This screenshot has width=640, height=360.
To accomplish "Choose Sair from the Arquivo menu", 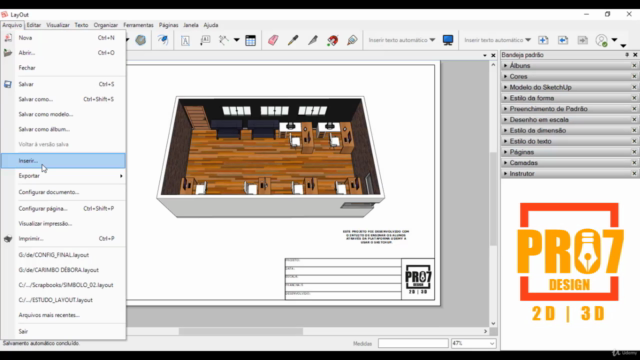I will click(x=63, y=331).
